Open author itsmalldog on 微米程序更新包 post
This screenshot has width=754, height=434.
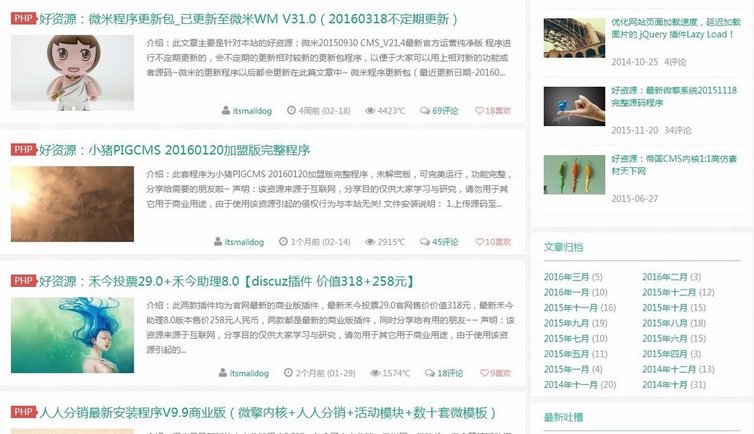click(252, 111)
